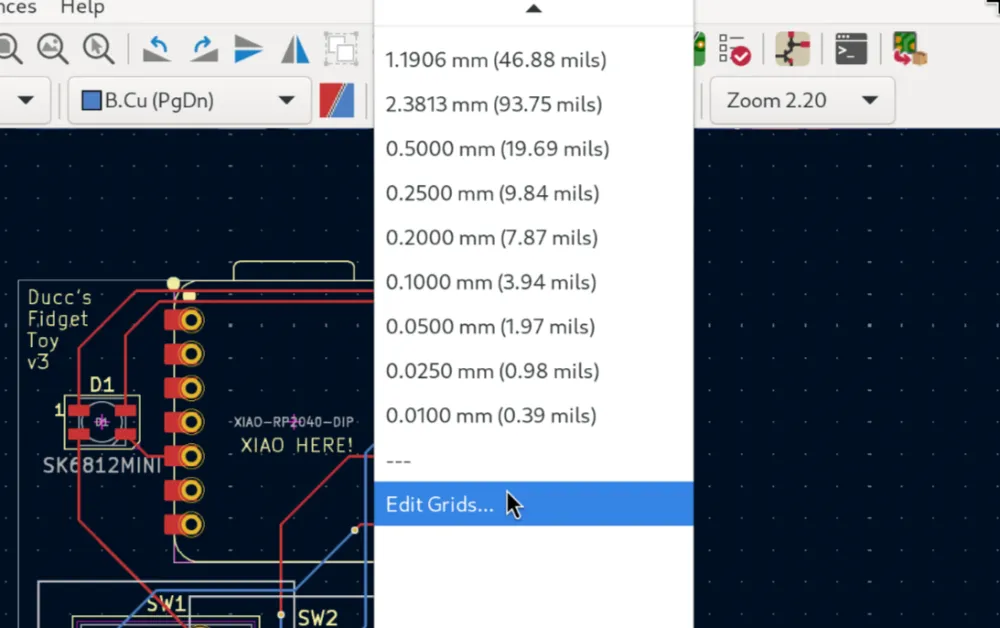Image resolution: width=1000 pixels, height=628 pixels.
Task: Click the red-blue layer pair swatch
Action: (x=337, y=101)
